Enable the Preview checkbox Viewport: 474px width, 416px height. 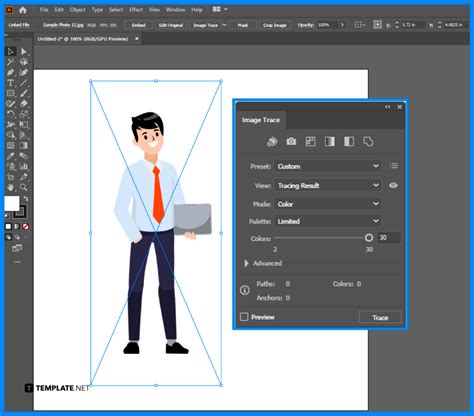tap(244, 317)
